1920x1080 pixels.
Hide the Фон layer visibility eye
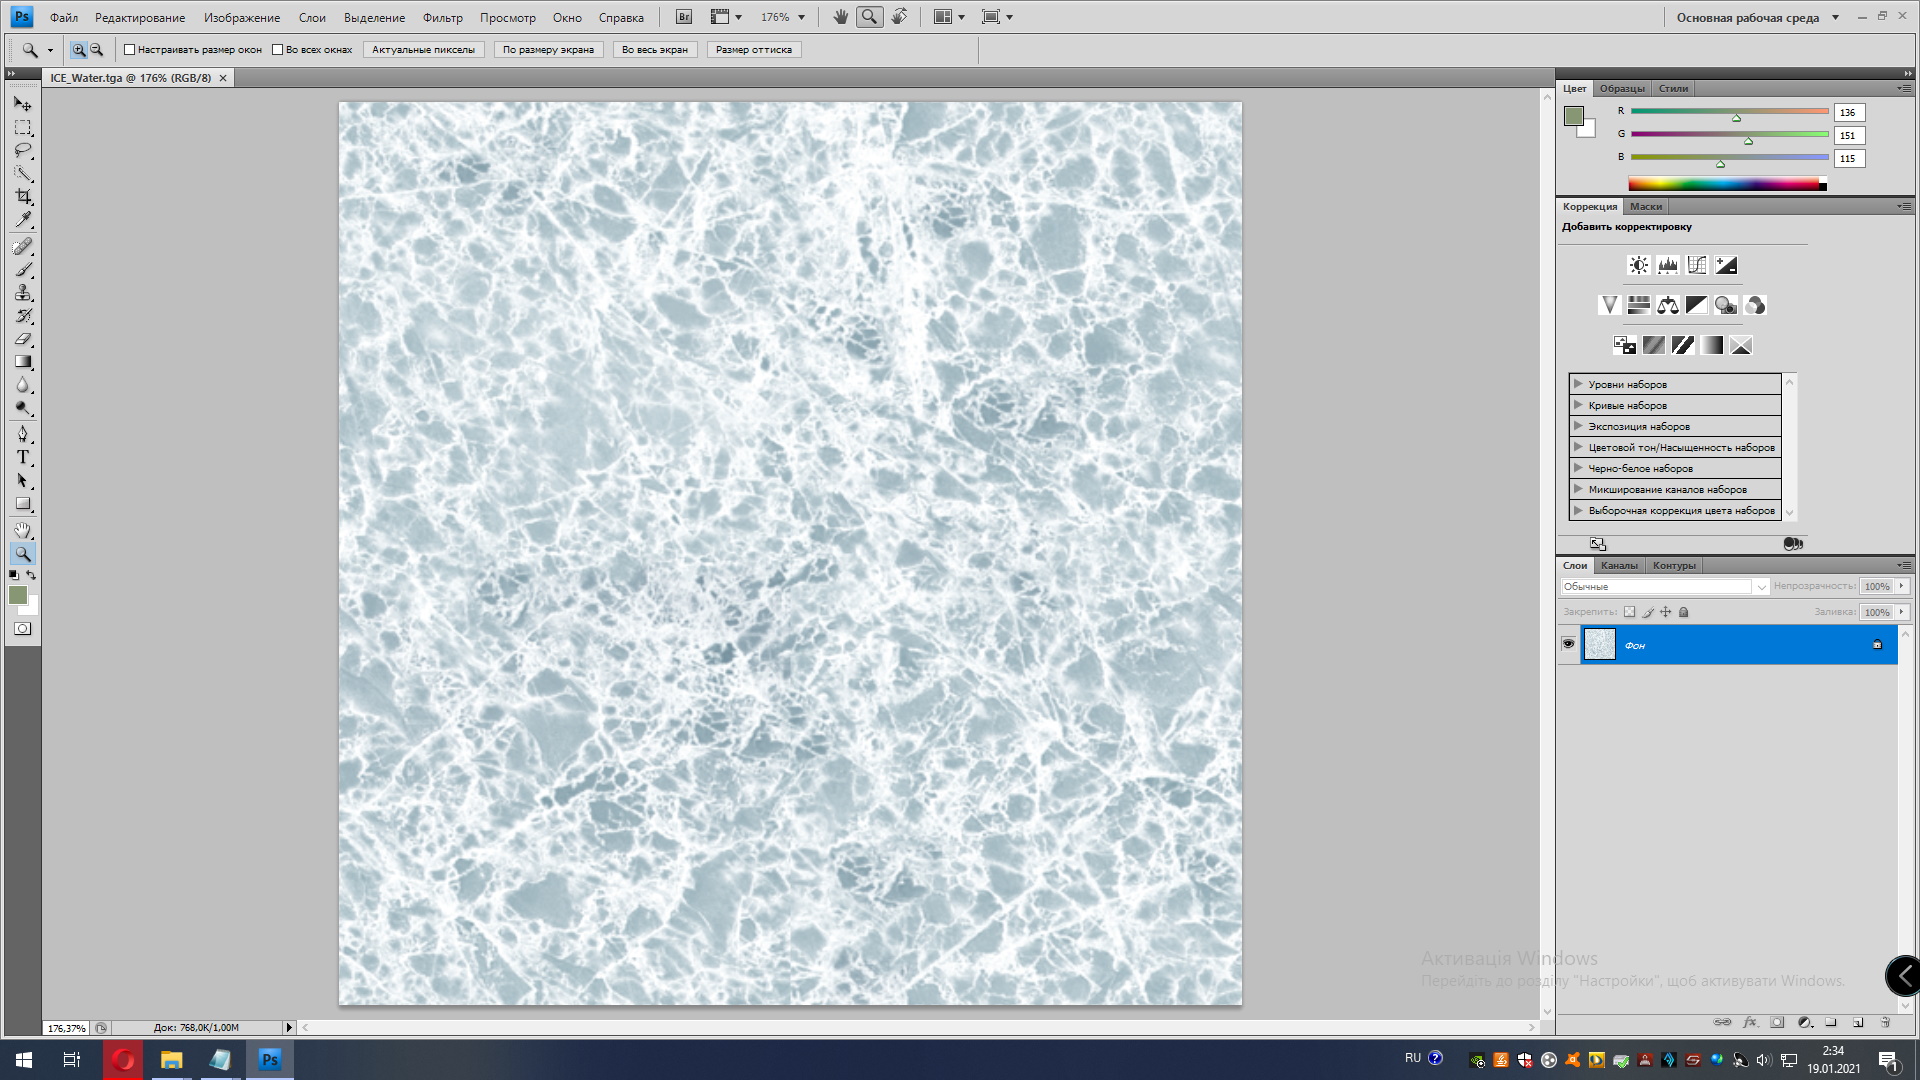1568,644
